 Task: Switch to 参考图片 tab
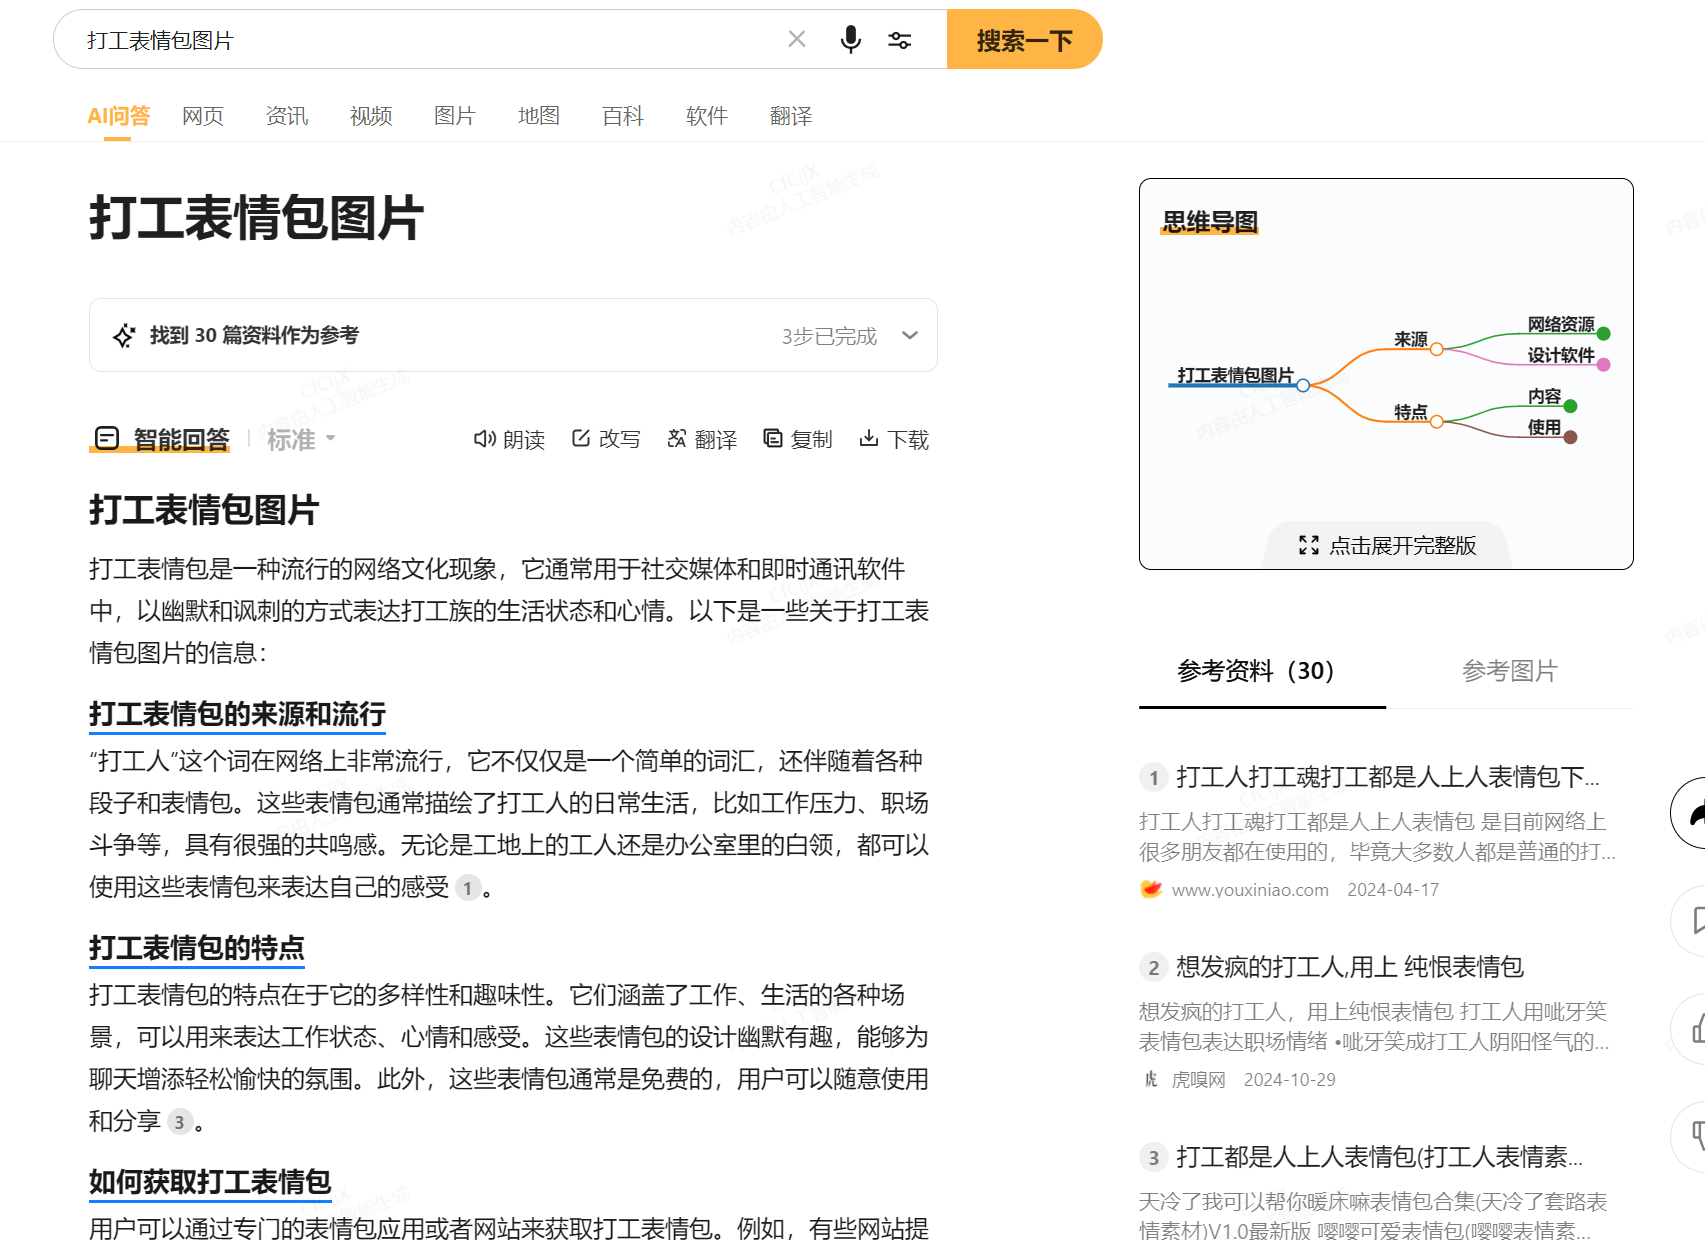coord(1510,671)
